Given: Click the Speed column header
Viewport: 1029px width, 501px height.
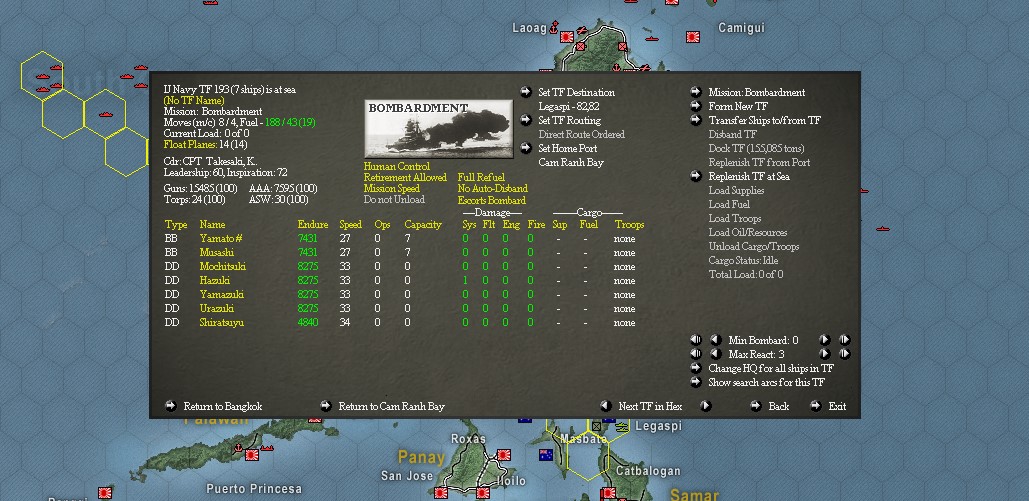Looking at the screenshot, I should 350,225.
